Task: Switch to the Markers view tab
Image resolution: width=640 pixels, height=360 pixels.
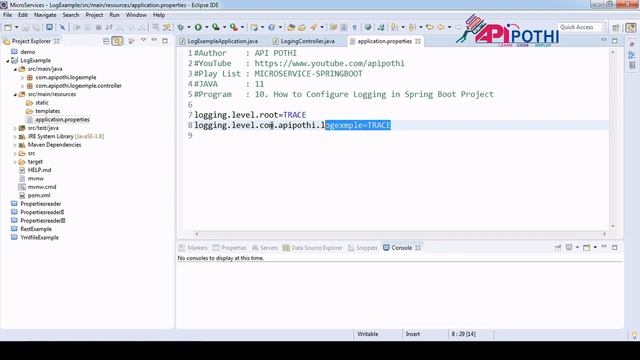Action: 193,248
